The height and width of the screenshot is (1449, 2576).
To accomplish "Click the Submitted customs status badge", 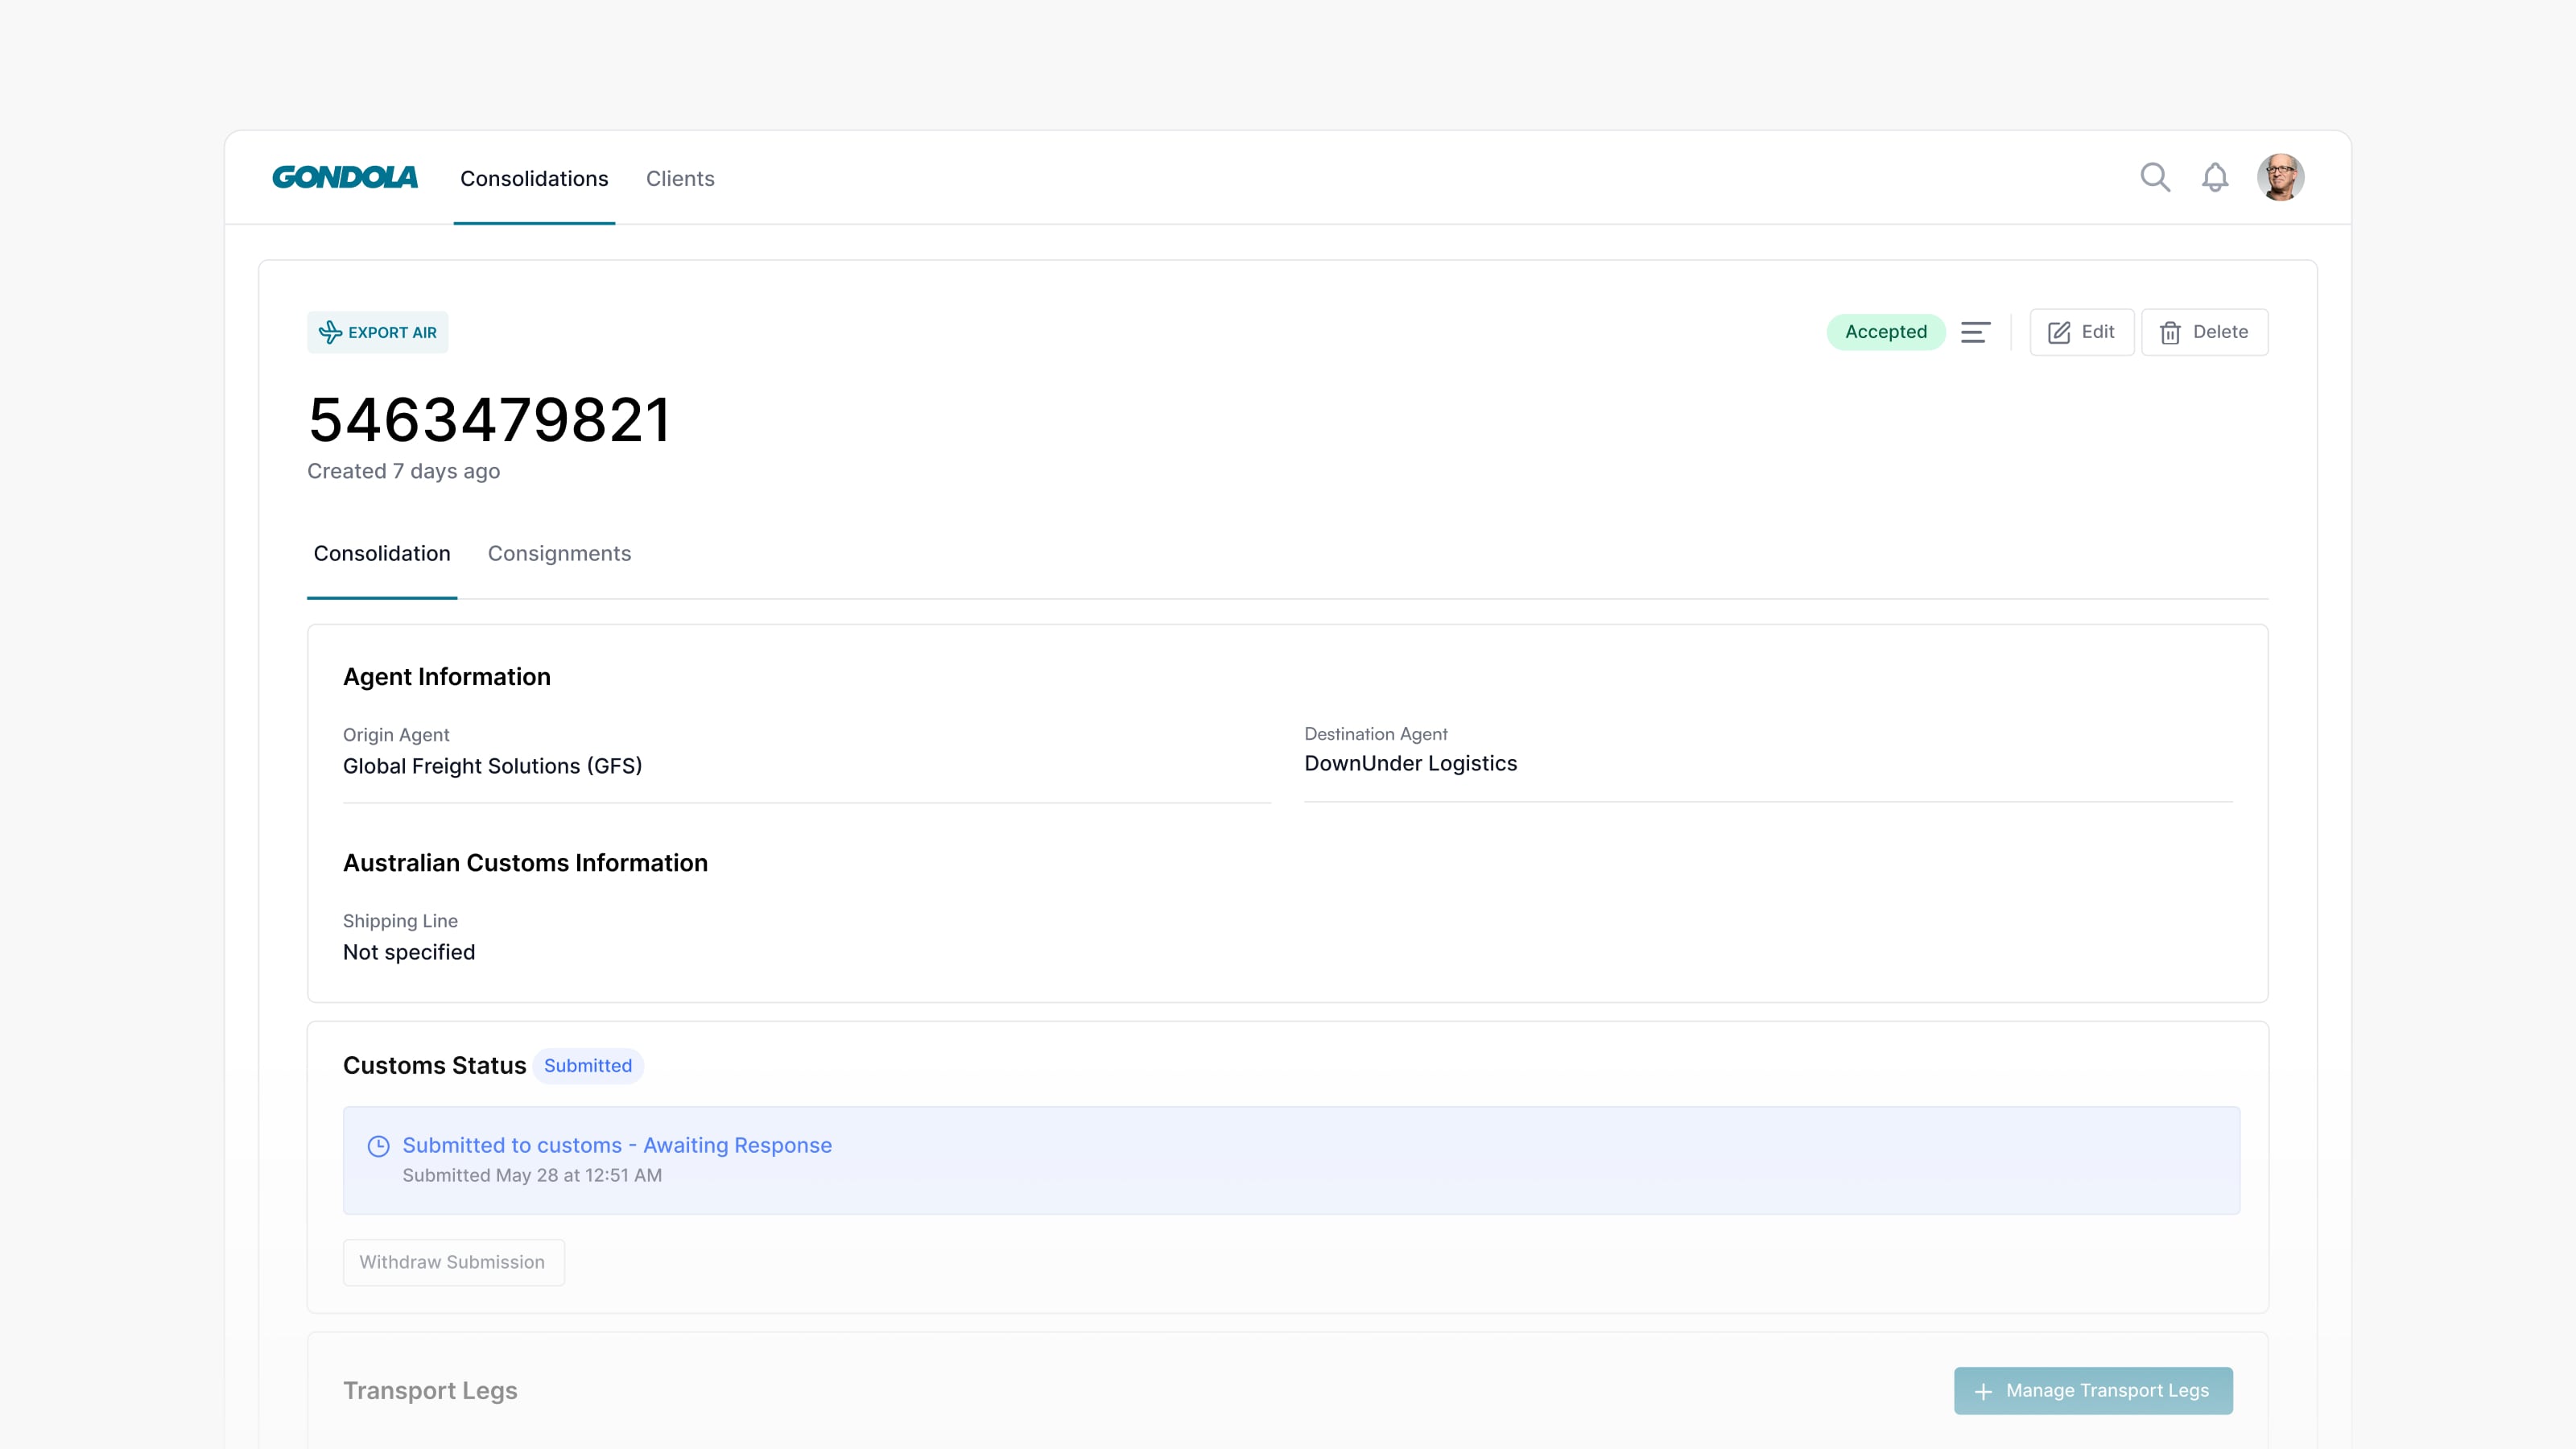I will (x=587, y=1065).
